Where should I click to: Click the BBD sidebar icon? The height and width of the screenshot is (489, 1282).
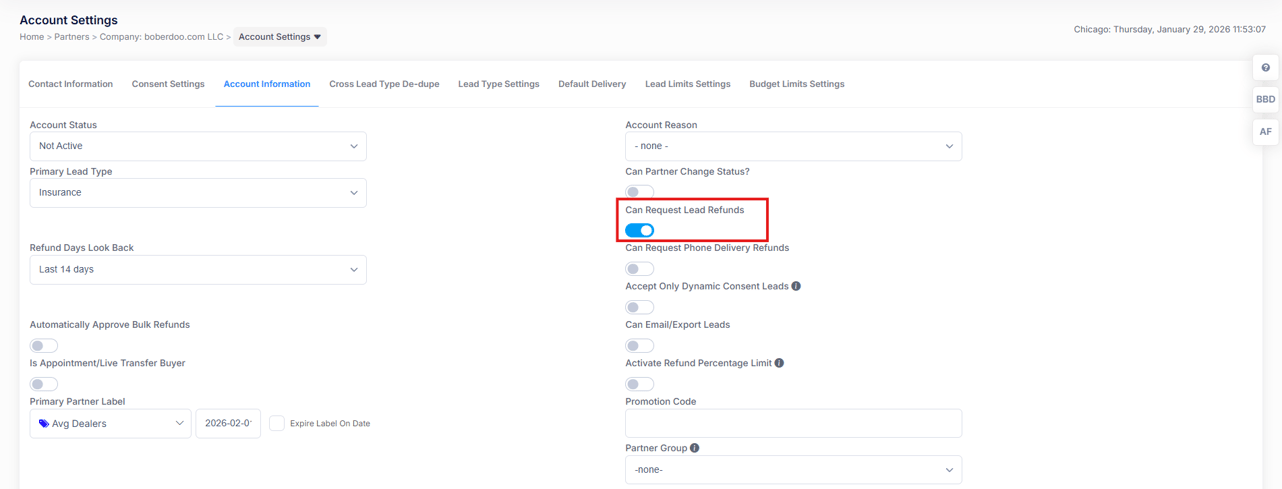[1265, 100]
